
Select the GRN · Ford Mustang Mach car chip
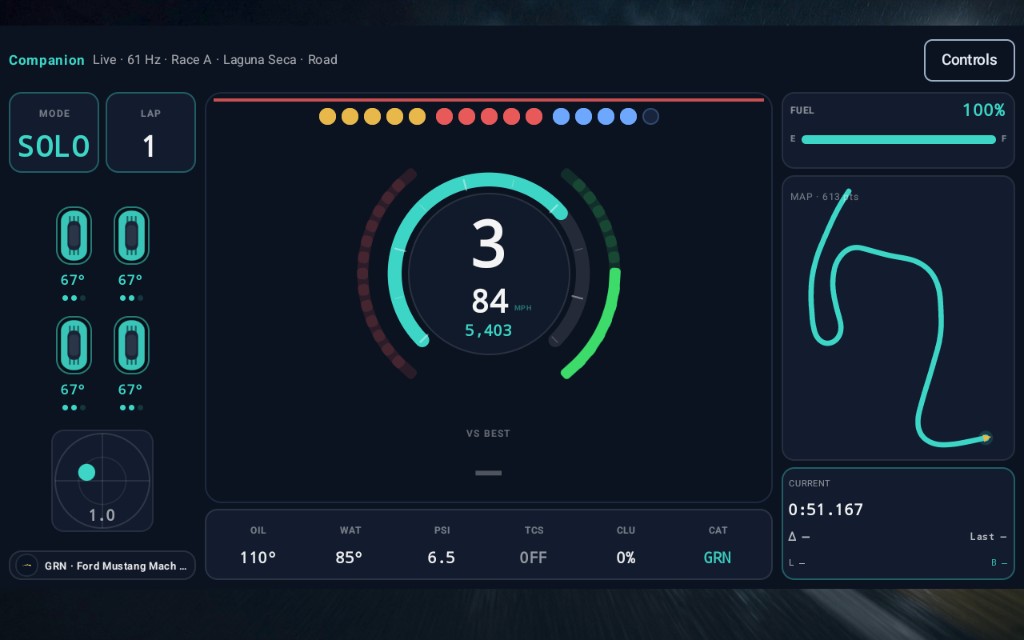[x=103, y=566]
